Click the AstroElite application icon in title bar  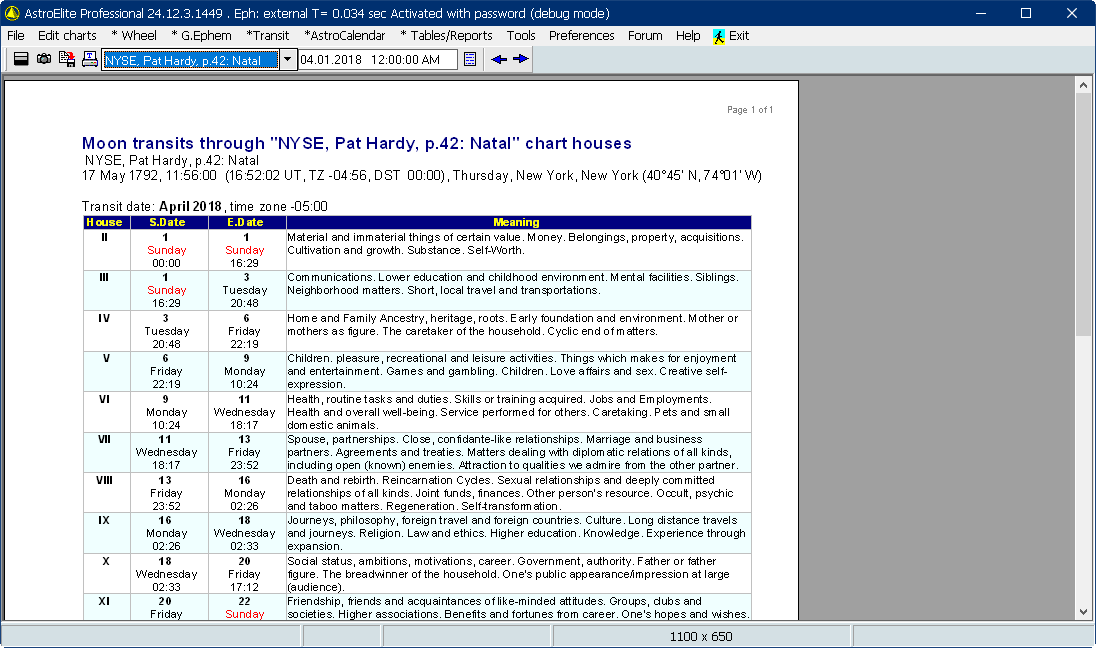[12, 13]
